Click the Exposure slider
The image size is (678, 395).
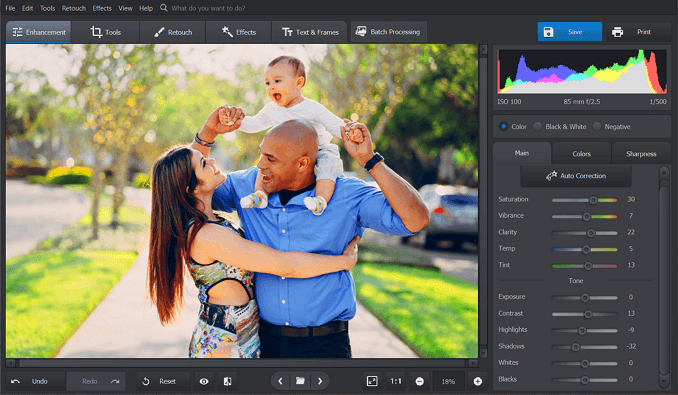(585, 297)
